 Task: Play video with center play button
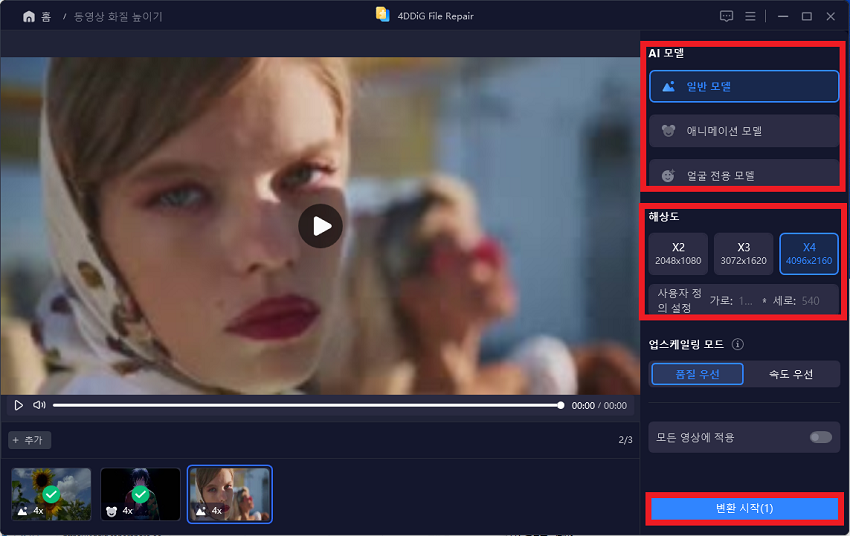click(320, 226)
